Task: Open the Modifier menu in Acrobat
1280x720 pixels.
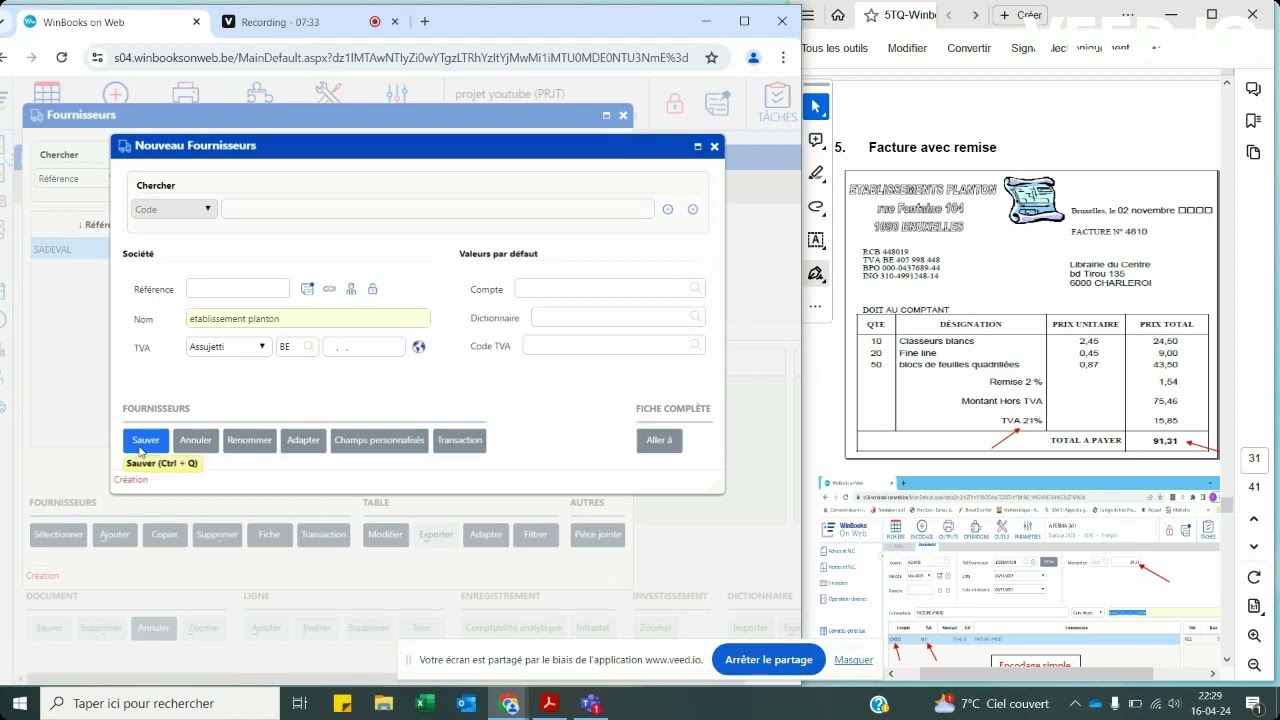Action: 908,48
